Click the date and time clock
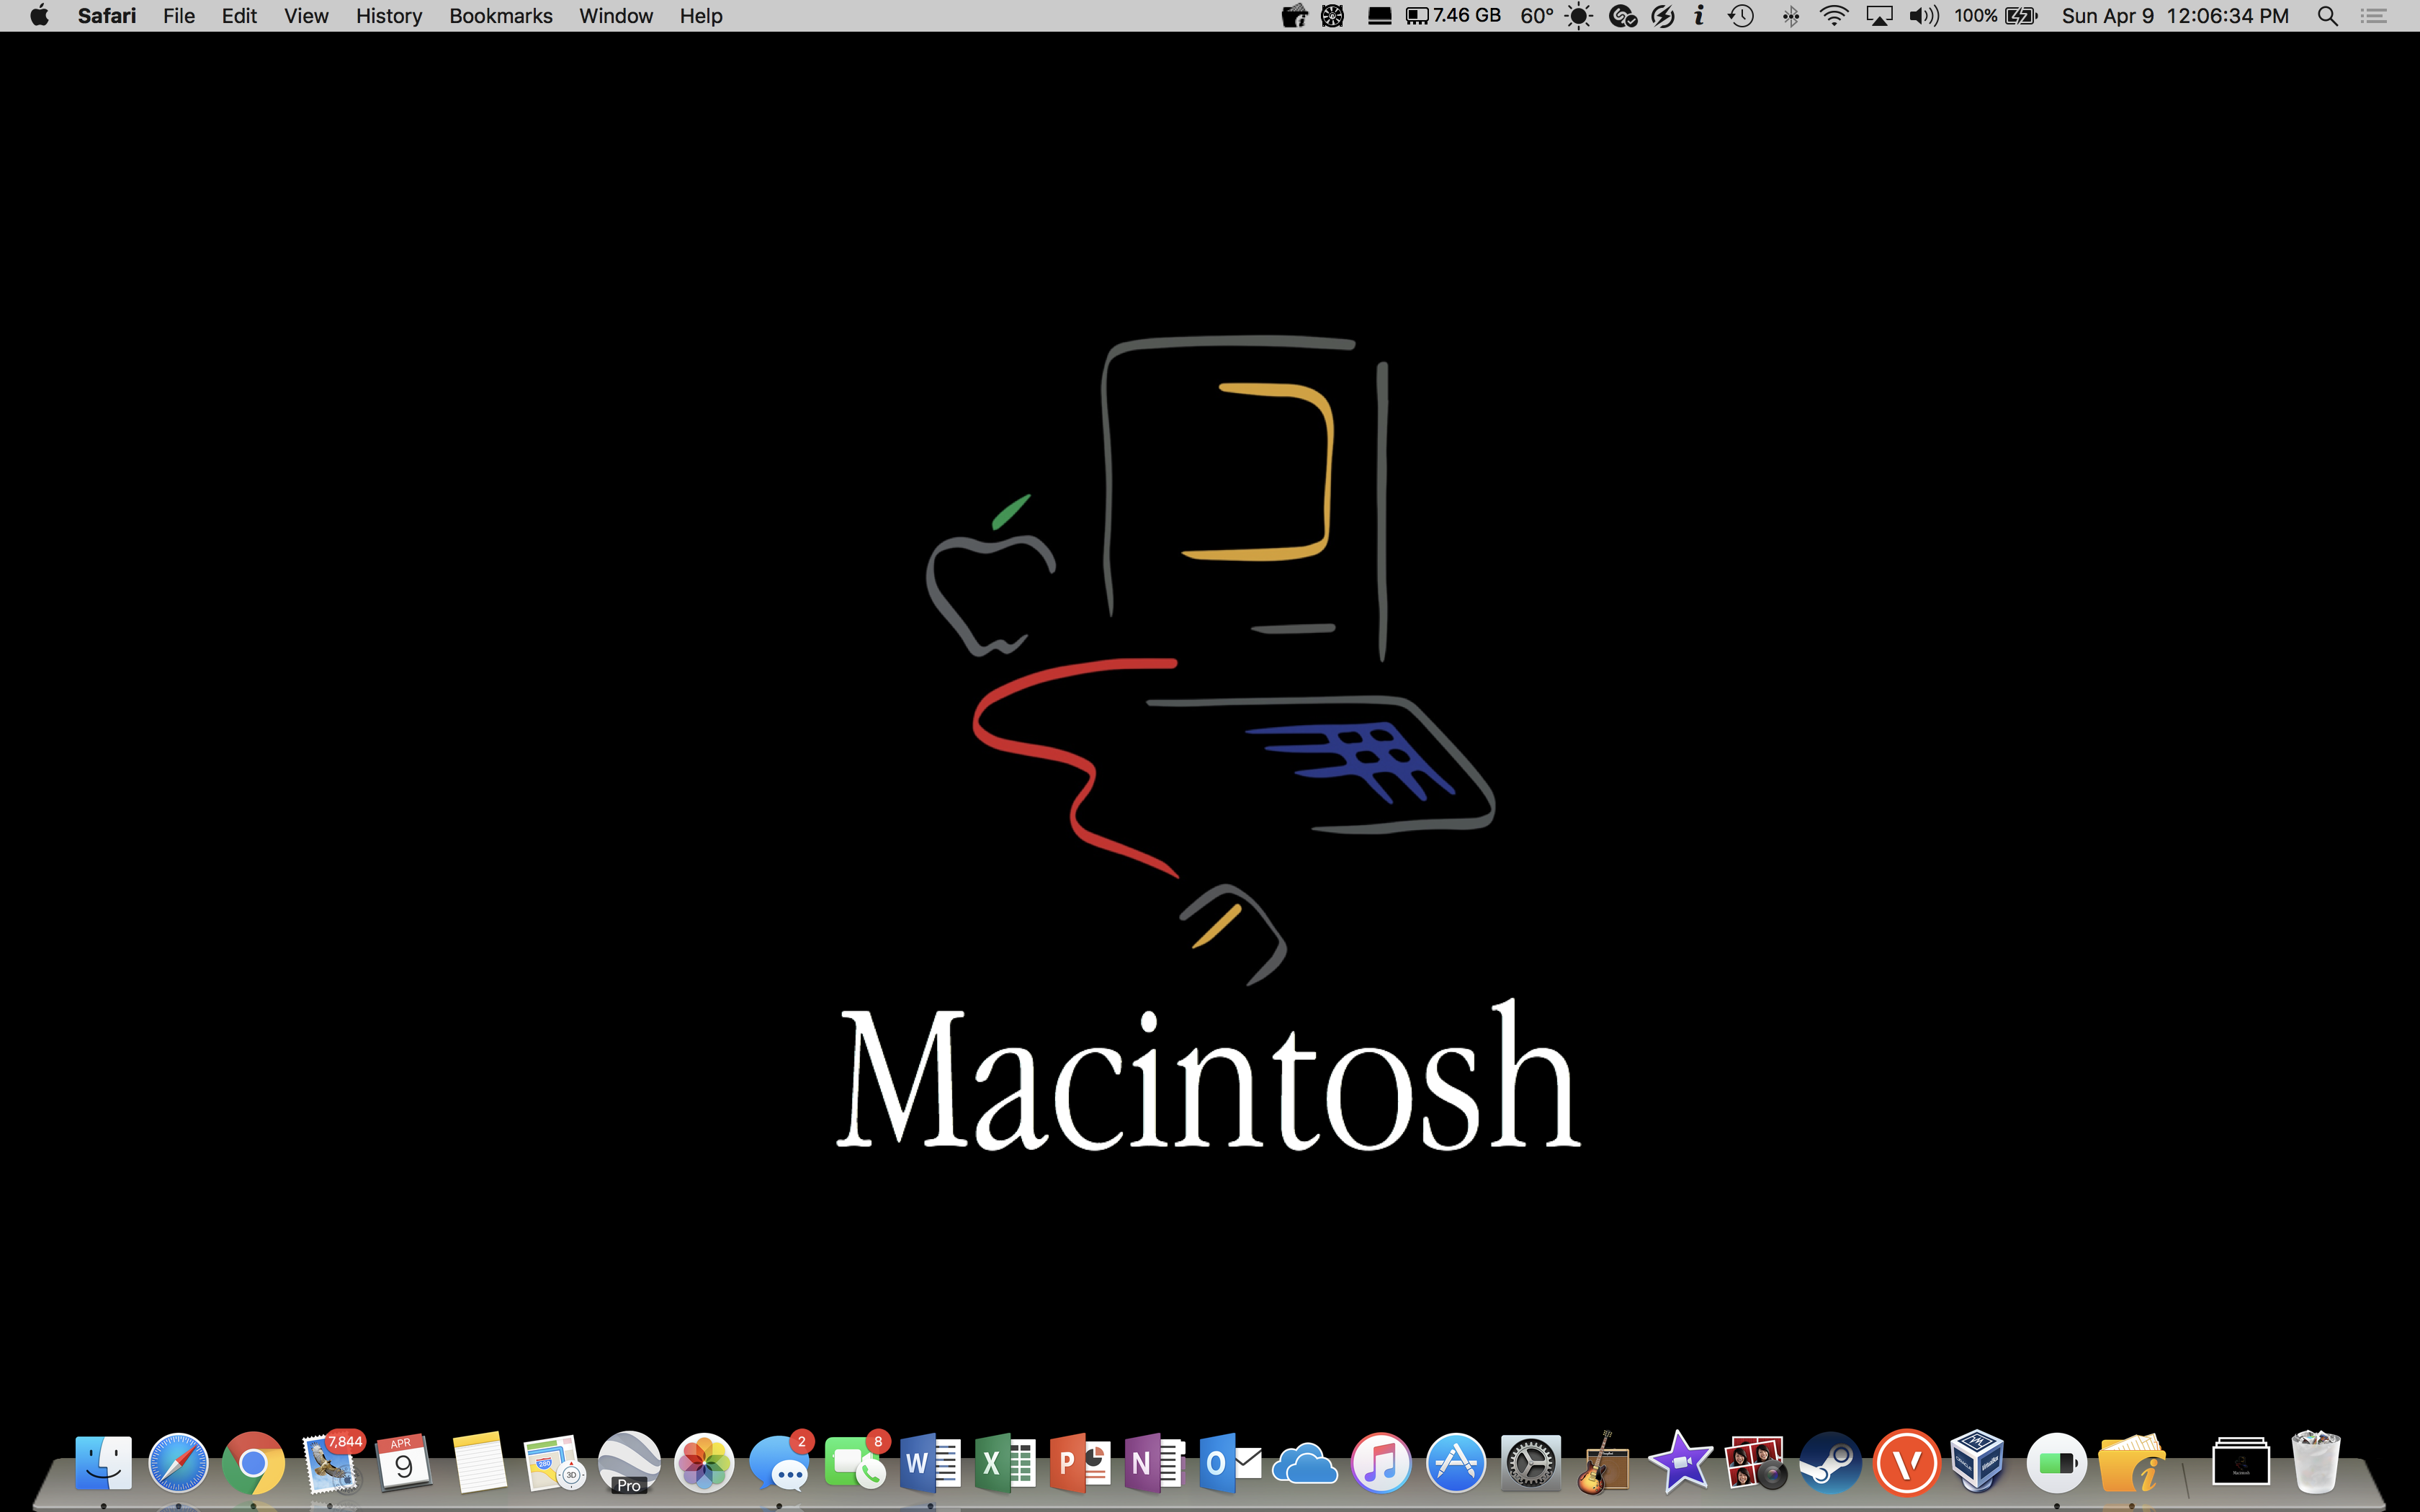The width and height of the screenshot is (2420, 1512). tap(2175, 16)
